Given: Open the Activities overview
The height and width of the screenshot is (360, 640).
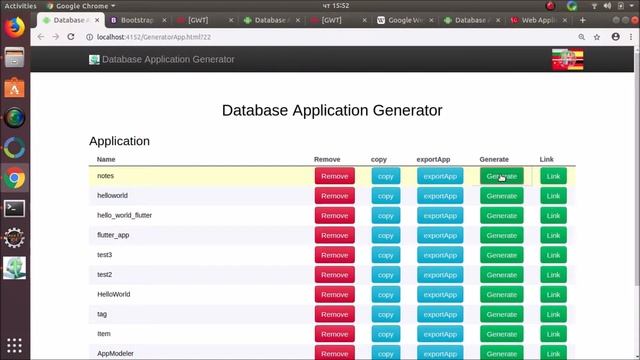Looking at the screenshot, I should coord(20,6).
